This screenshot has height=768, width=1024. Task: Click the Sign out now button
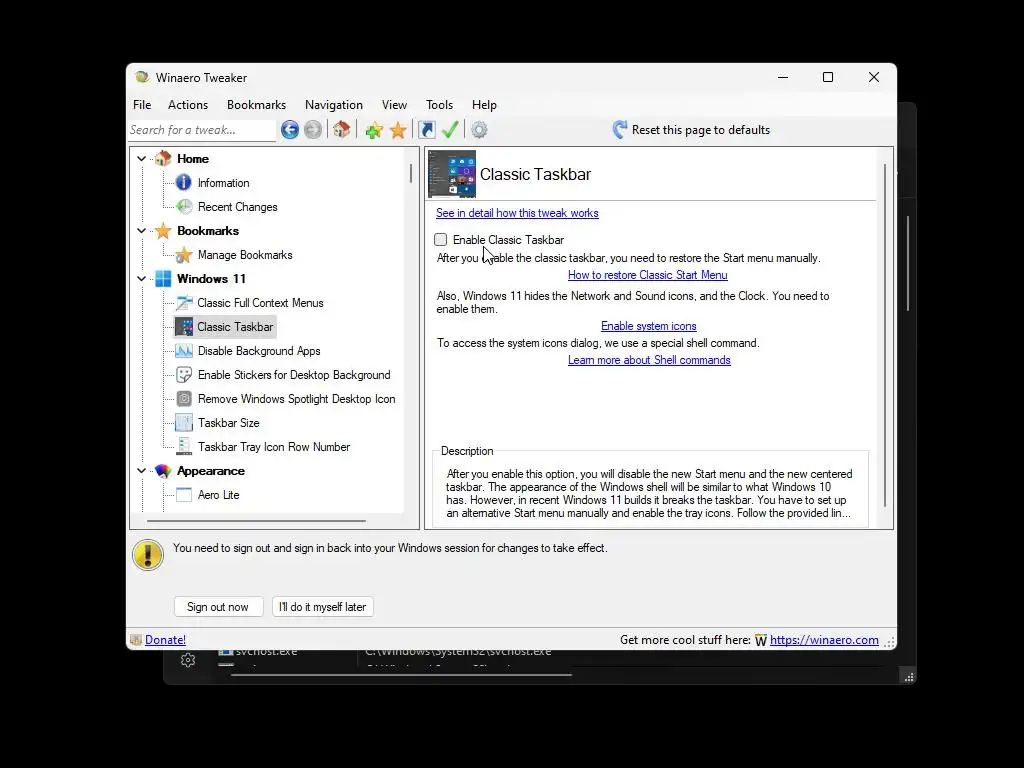218,607
